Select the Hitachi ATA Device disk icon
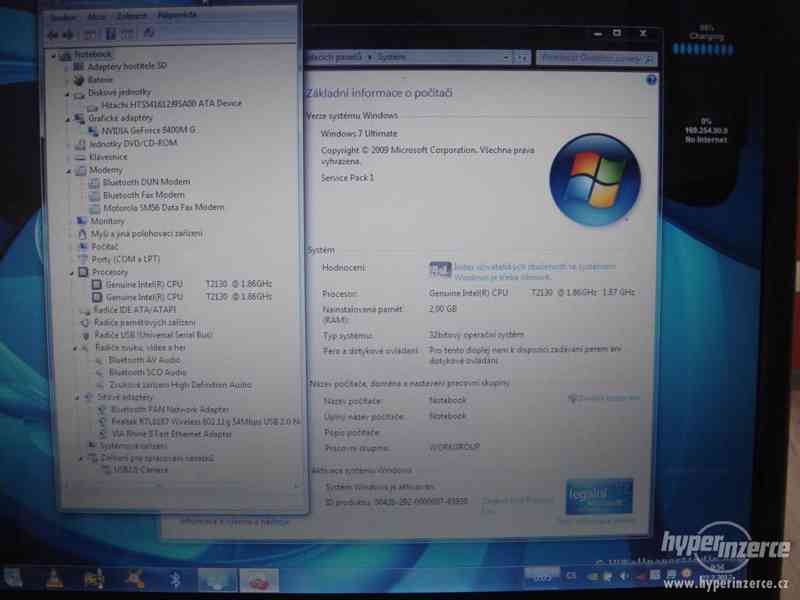 pos(92,107)
